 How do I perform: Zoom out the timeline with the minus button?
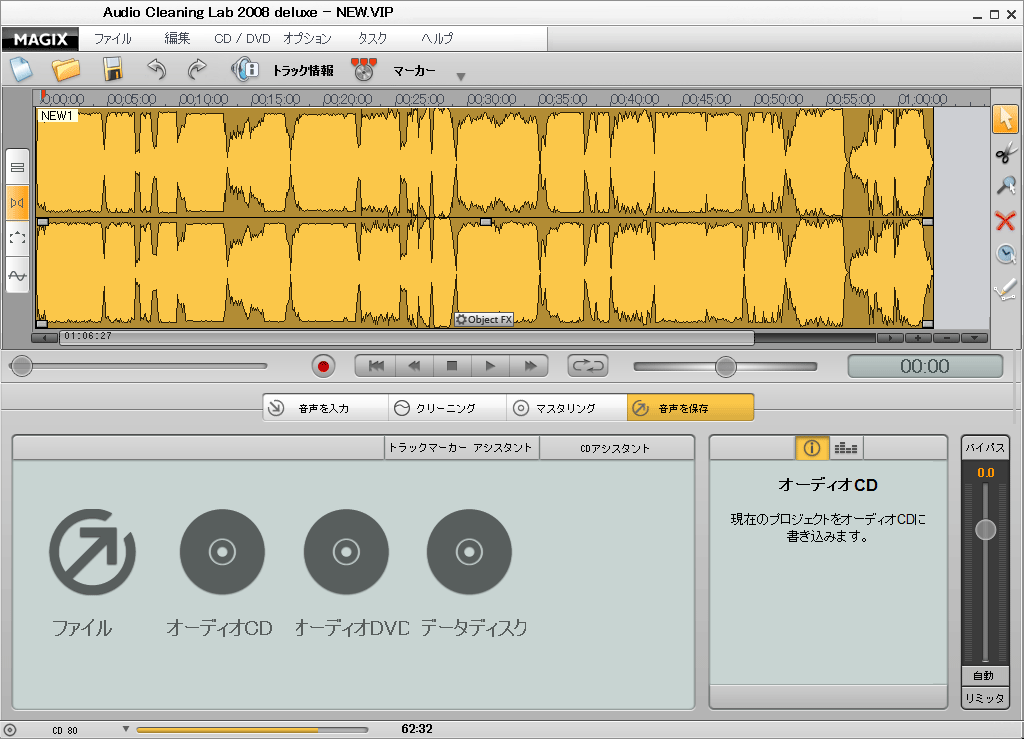[x=946, y=338]
